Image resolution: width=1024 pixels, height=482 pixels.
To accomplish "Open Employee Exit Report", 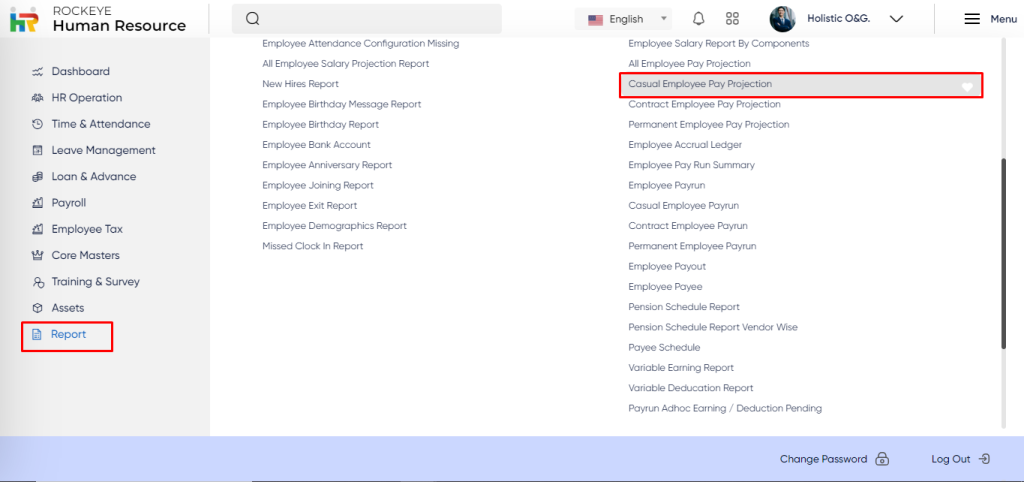I will 310,206.
